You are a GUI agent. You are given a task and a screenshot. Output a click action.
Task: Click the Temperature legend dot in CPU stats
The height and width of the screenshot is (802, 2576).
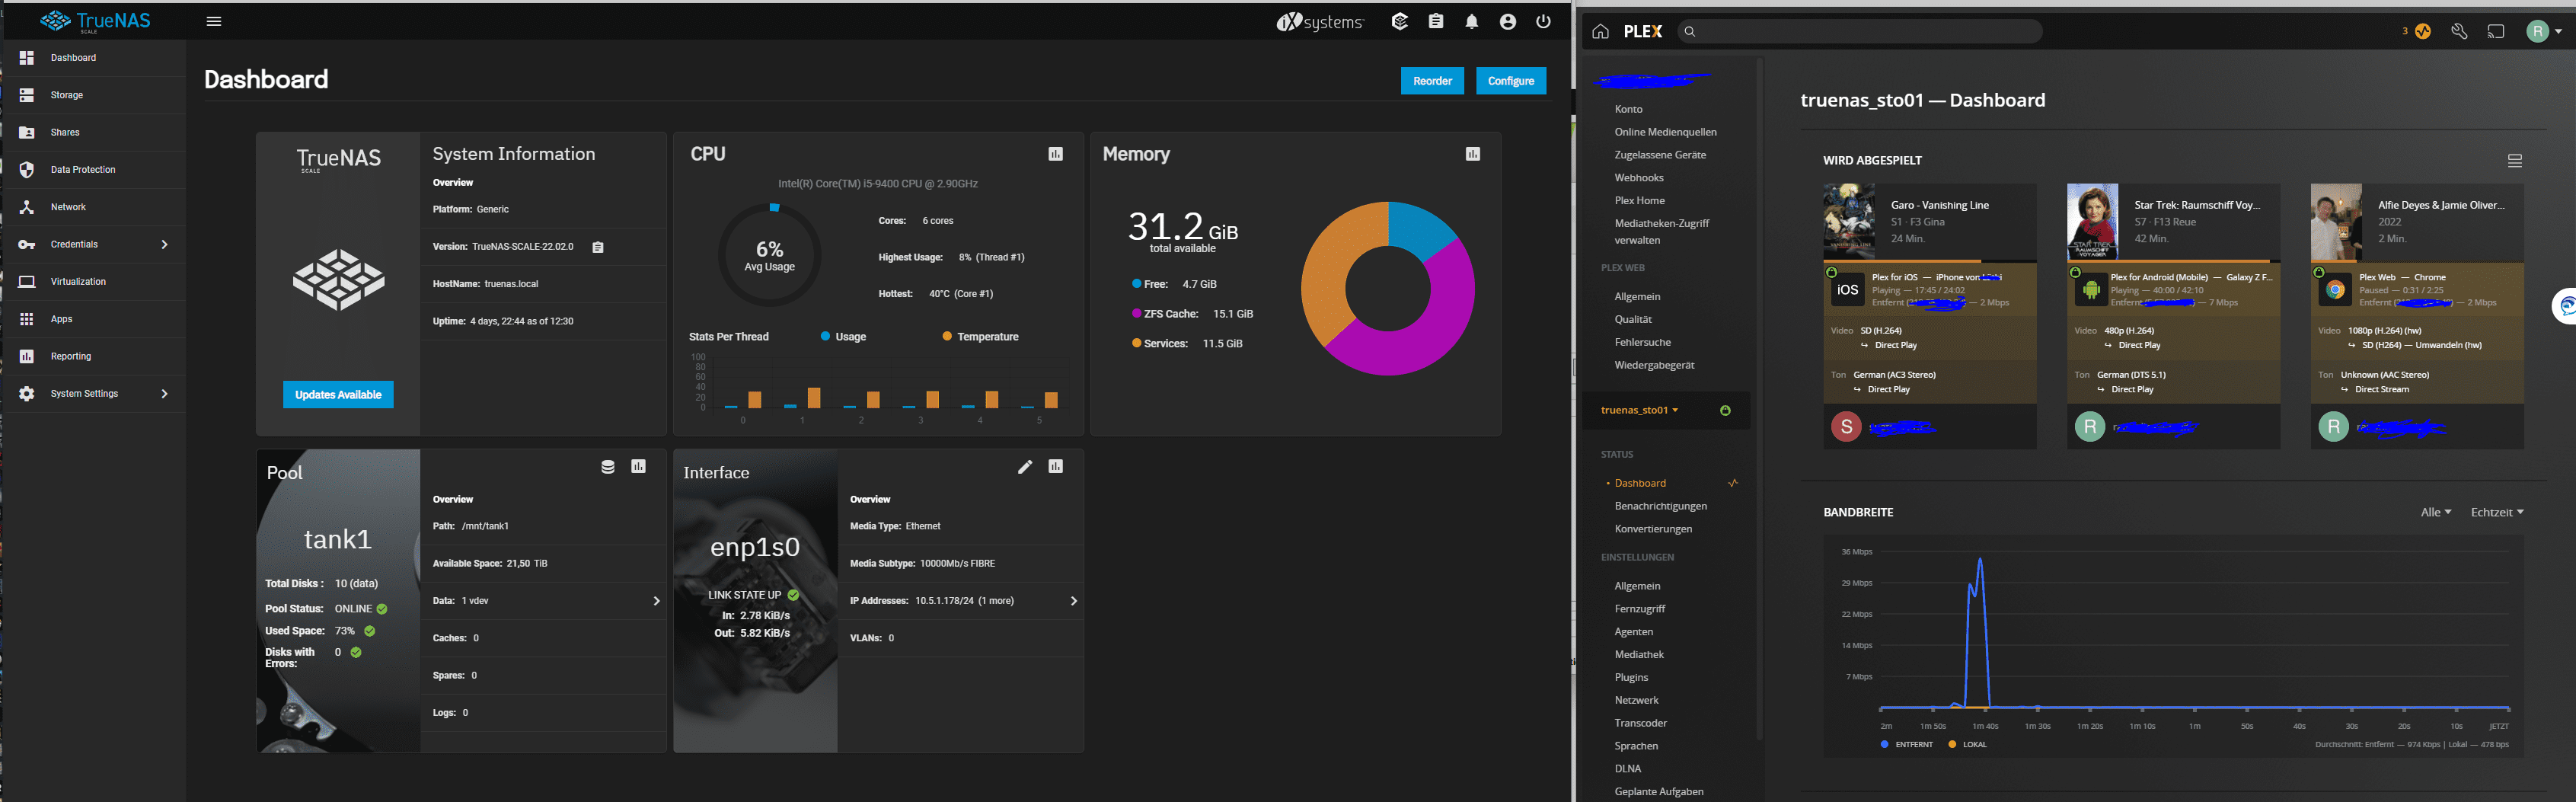(947, 337)
